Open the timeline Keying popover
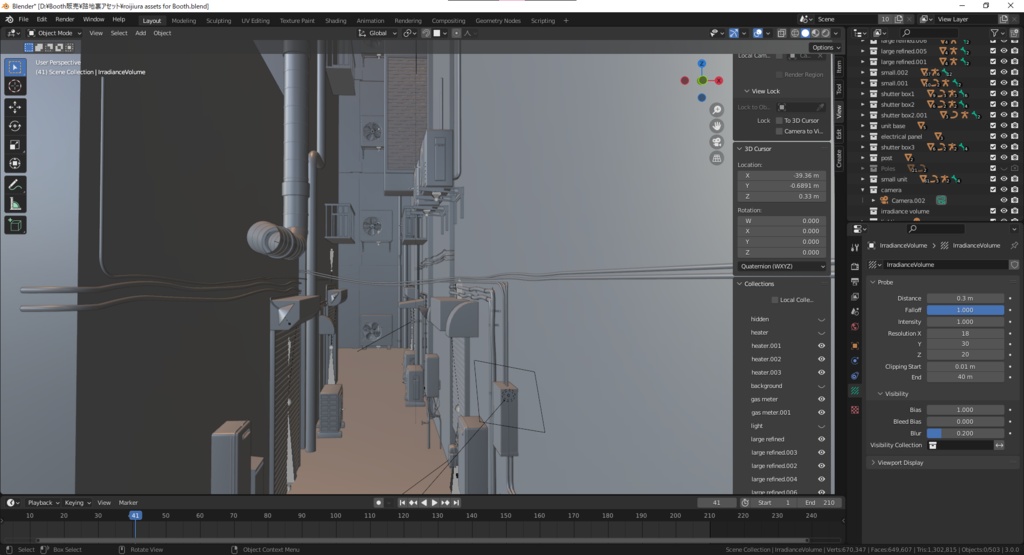Viewport: 1024px width, 555px height. [x=77, y=503]
